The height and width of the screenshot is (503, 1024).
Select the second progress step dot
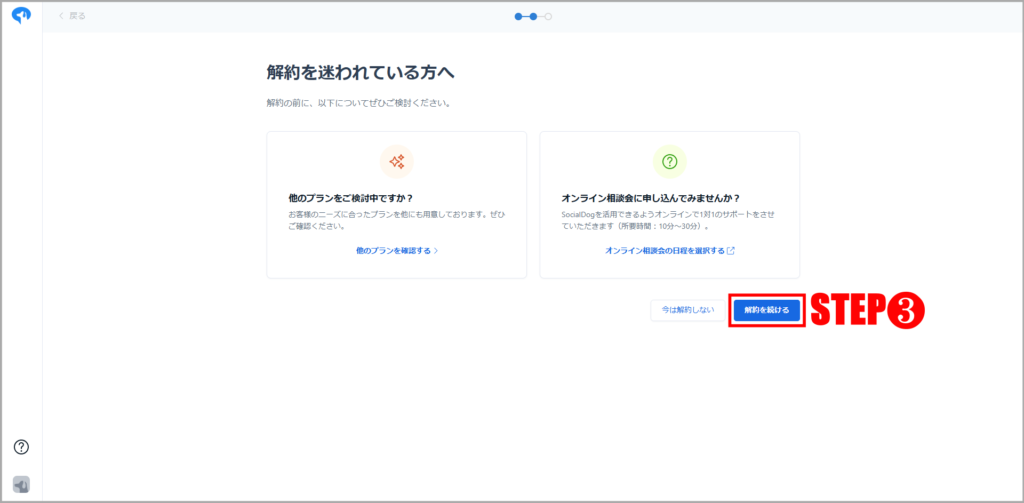[534, 16]
